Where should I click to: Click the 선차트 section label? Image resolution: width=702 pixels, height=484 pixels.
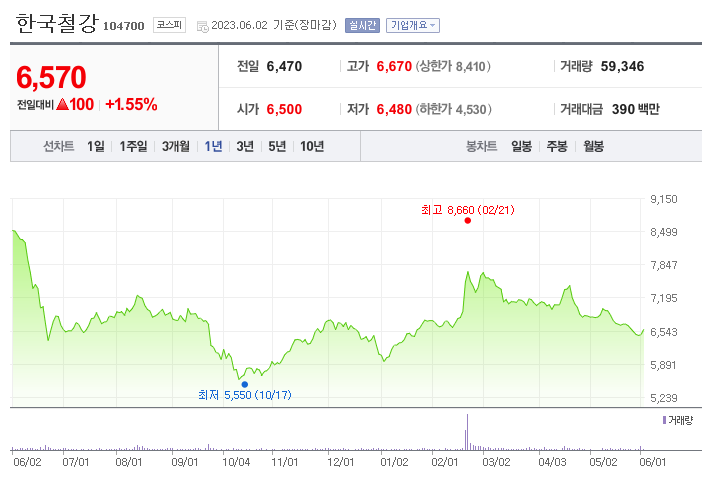(x=58, y=146)
